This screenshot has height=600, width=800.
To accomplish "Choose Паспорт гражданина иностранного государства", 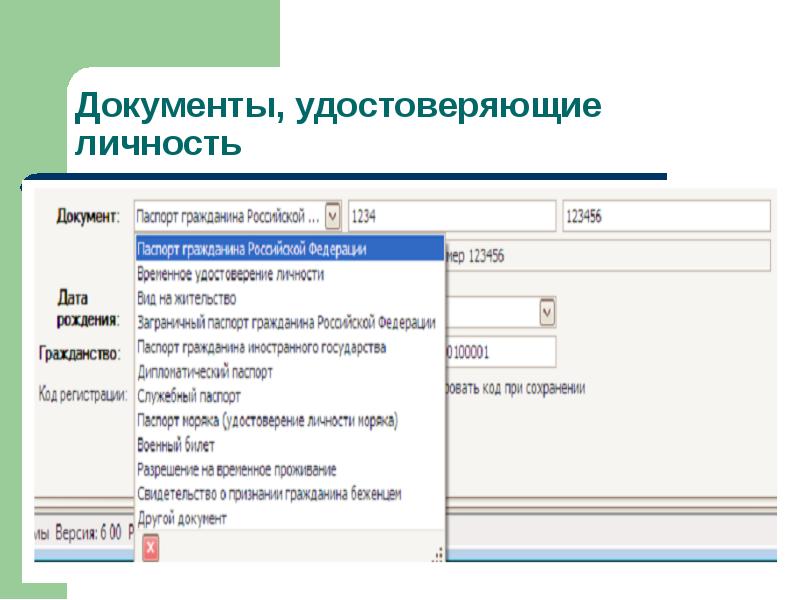I will pyautogui.click(x=261, y=347).
